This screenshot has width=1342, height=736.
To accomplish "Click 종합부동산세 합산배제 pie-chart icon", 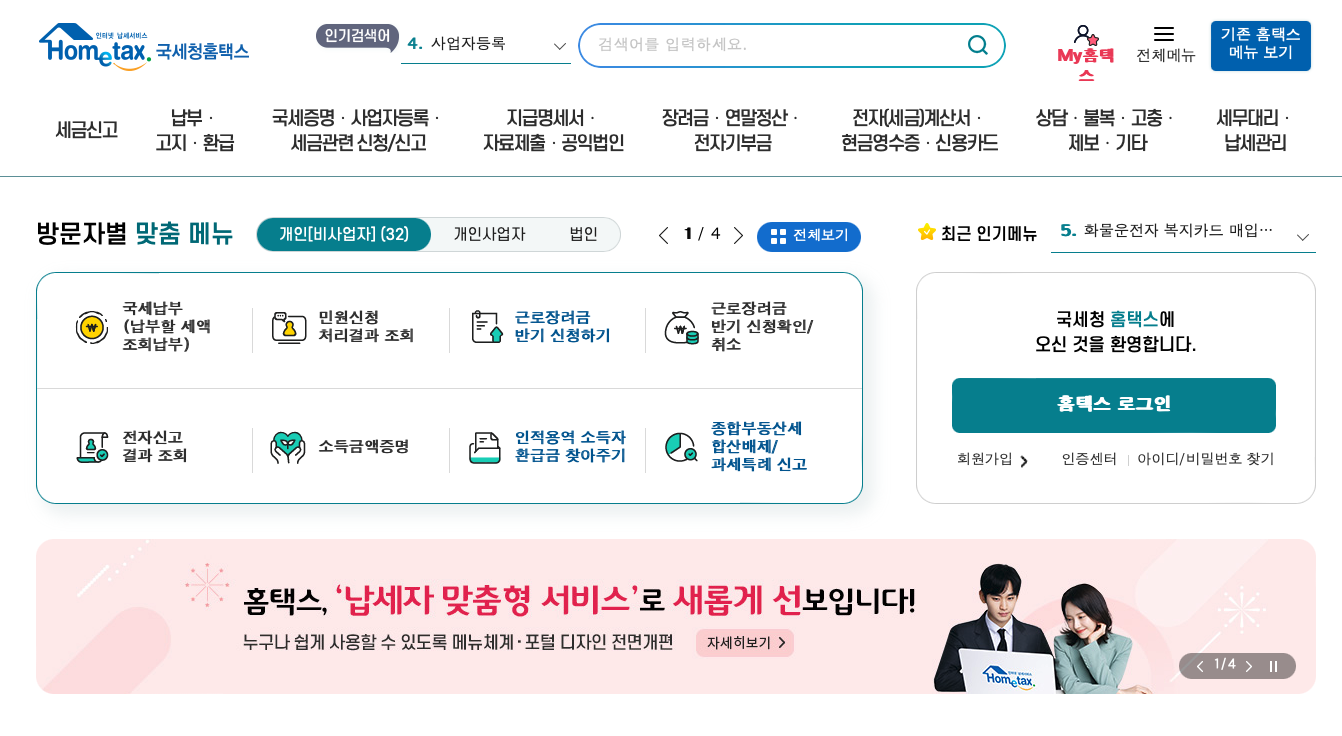I will coord(681,447).
